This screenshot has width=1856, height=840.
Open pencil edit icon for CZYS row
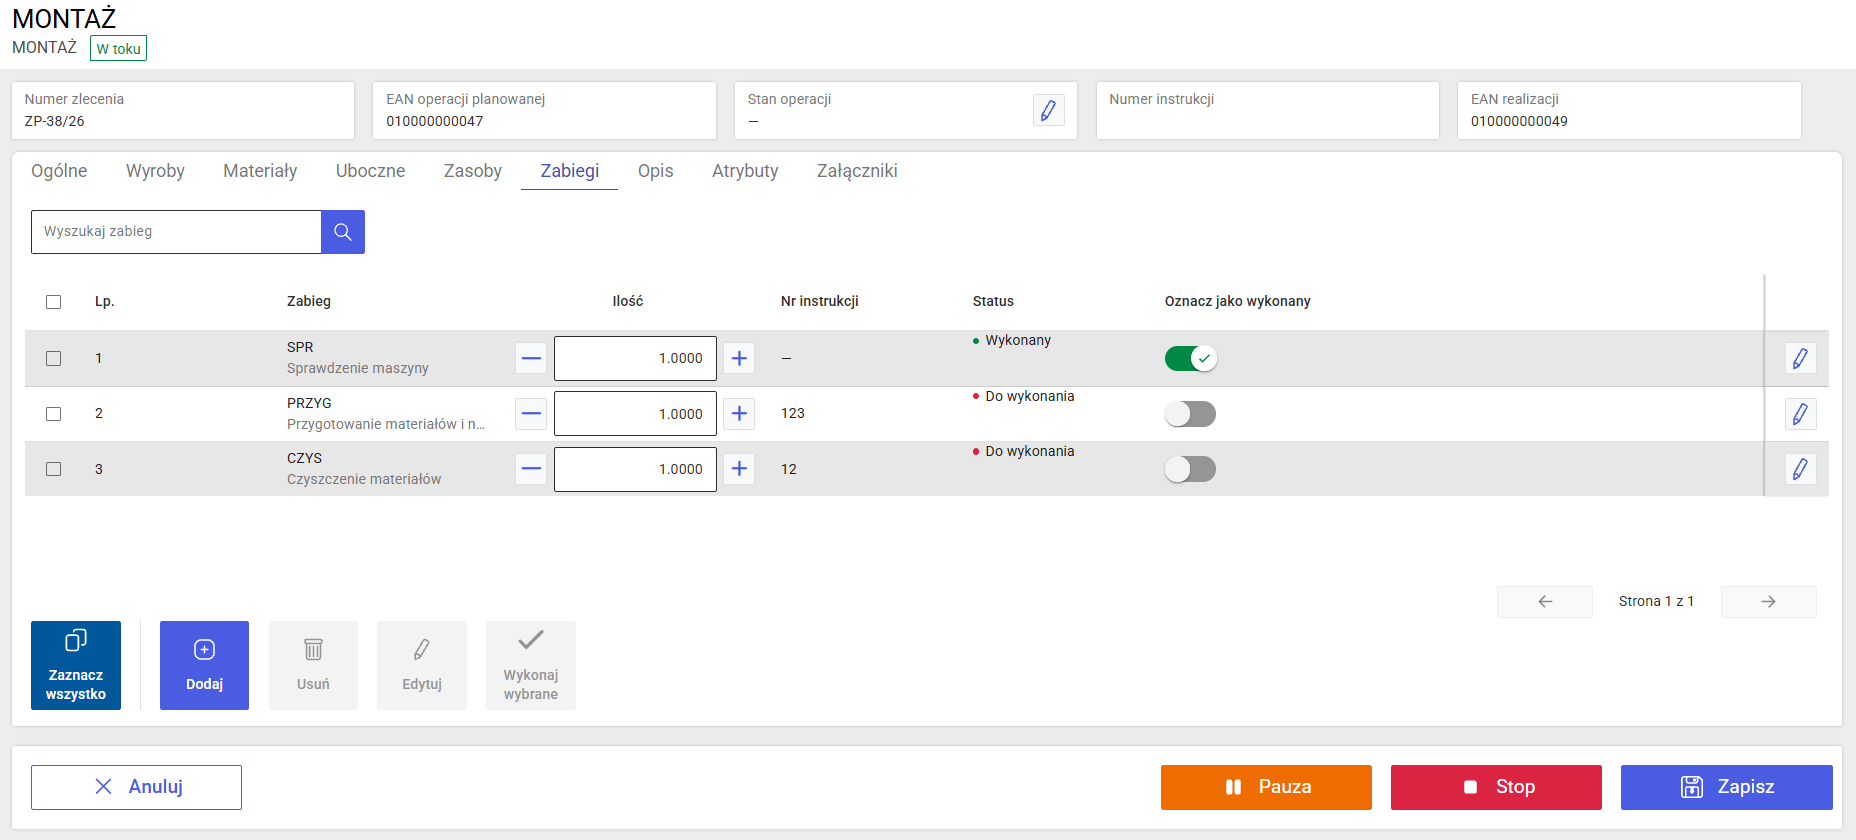point(1800,469)
